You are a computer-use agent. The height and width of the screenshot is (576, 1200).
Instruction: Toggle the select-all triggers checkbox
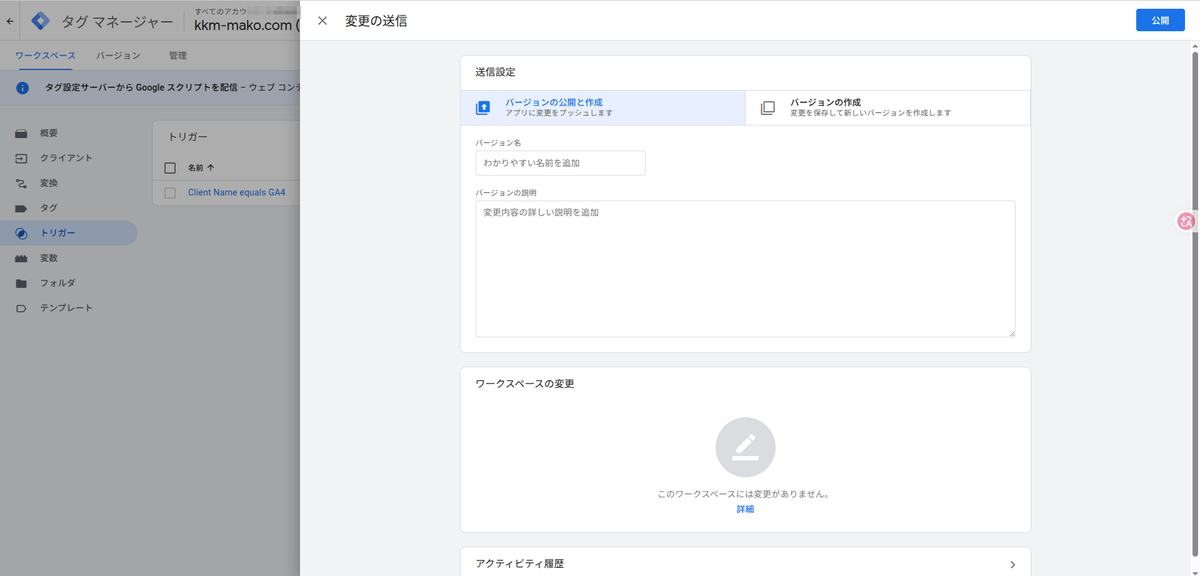tap(170, 168)
